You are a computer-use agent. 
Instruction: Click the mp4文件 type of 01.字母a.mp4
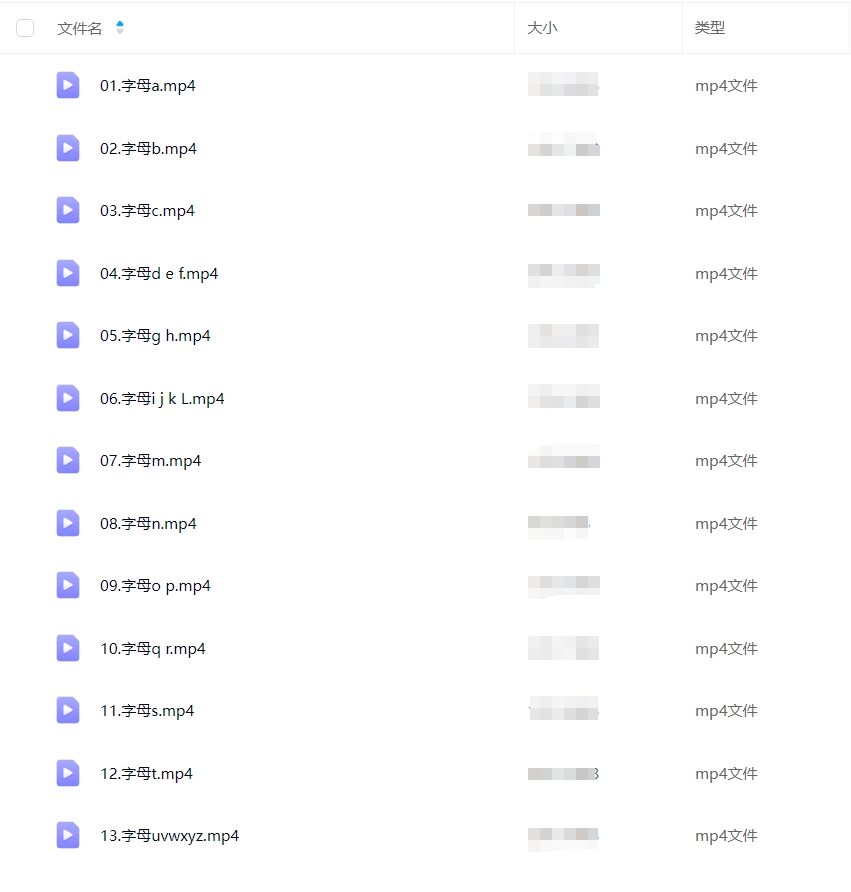click(726, 86)
